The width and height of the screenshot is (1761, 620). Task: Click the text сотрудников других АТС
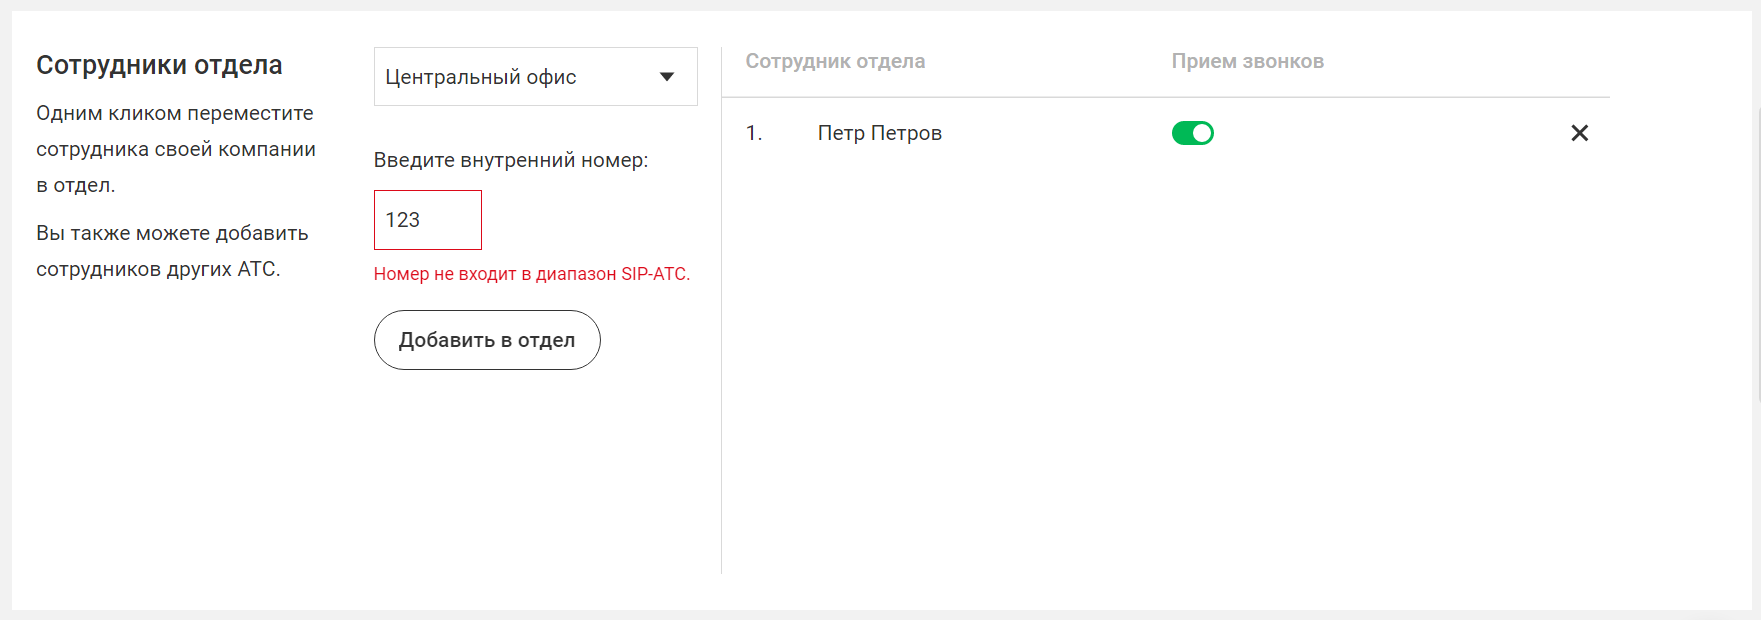point(158,269)
